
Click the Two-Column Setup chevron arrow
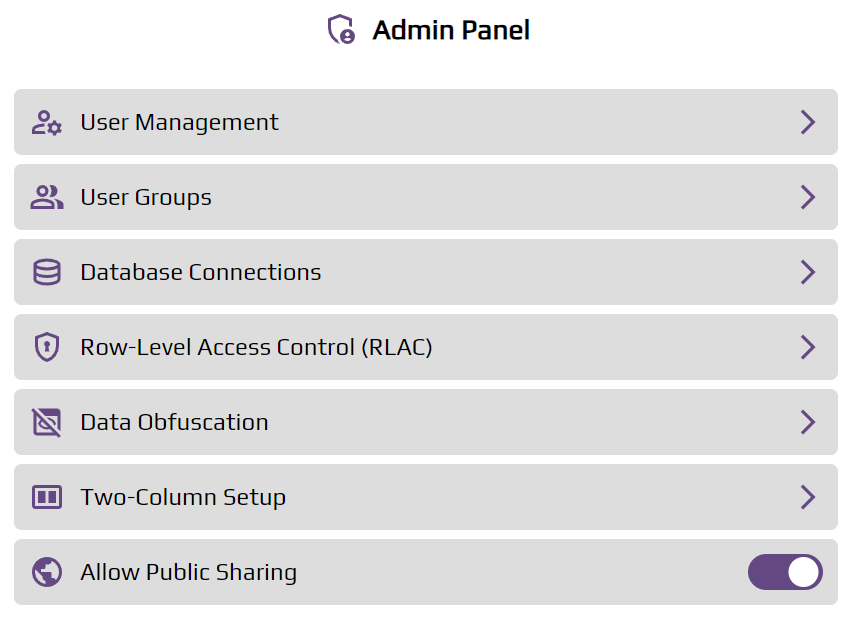808,497
